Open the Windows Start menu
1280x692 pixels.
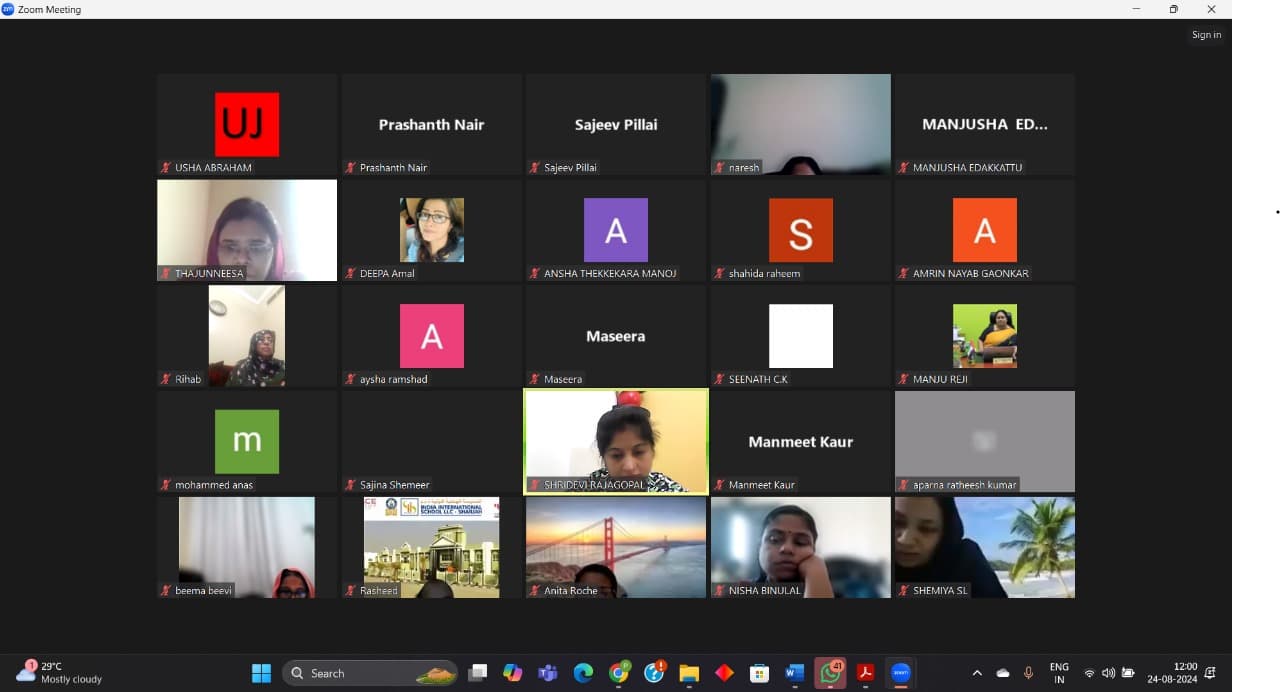[x=261, y=673]
